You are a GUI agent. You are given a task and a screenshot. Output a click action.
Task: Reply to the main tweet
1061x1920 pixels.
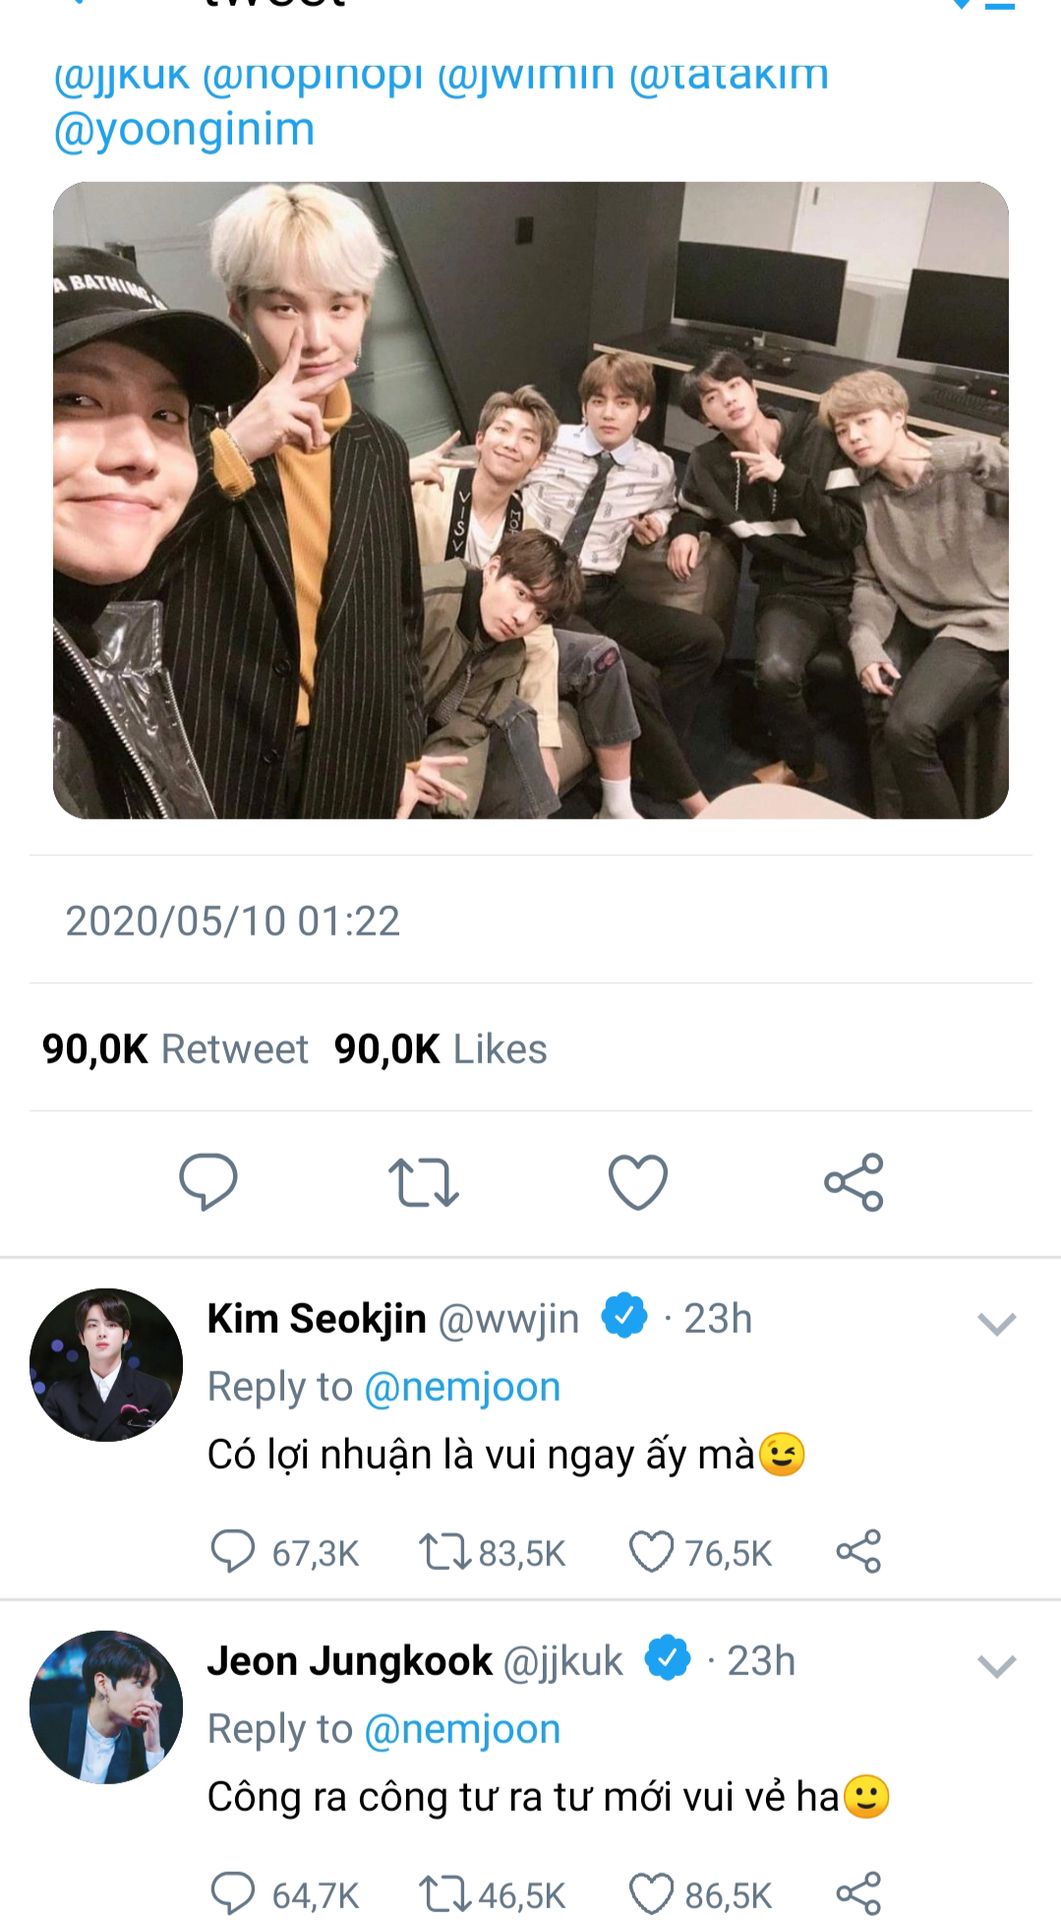point(208,1181)
